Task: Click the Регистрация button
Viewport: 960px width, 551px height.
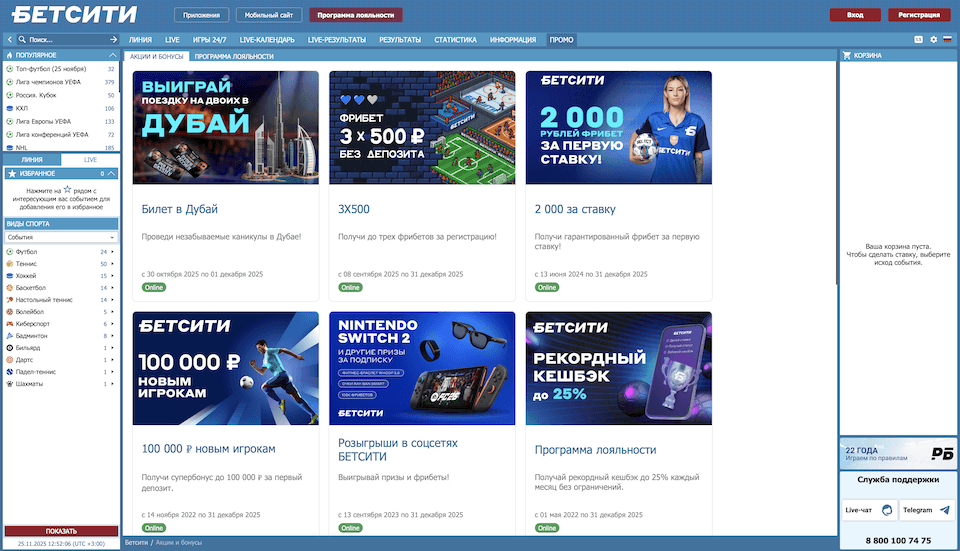Action: tap(919, 15)
